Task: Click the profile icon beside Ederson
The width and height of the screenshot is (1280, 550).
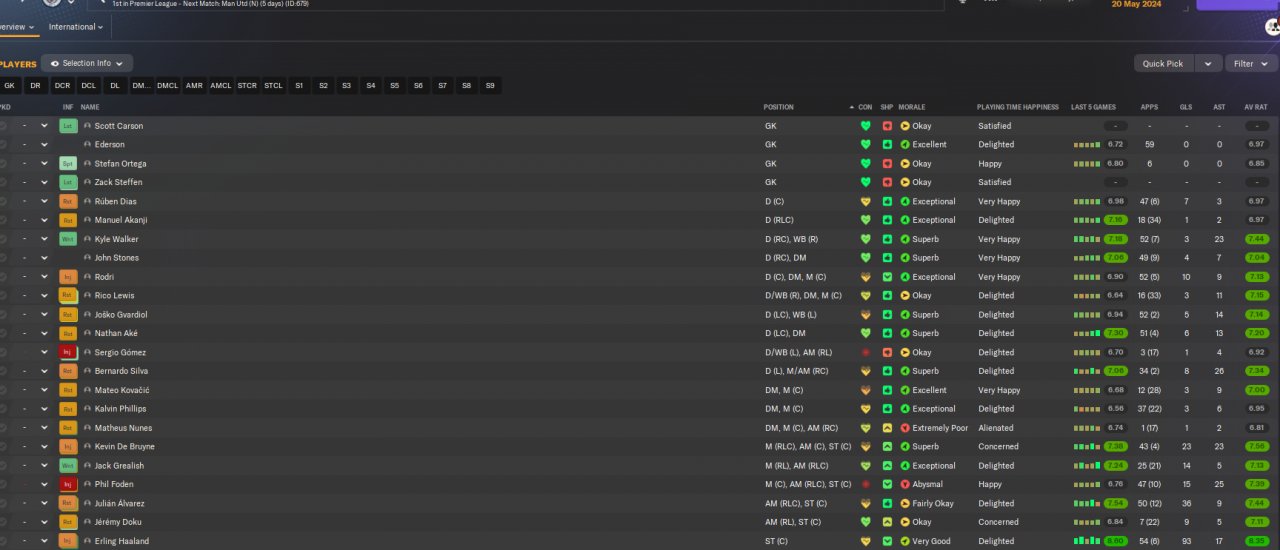Action: pos(88,145)
